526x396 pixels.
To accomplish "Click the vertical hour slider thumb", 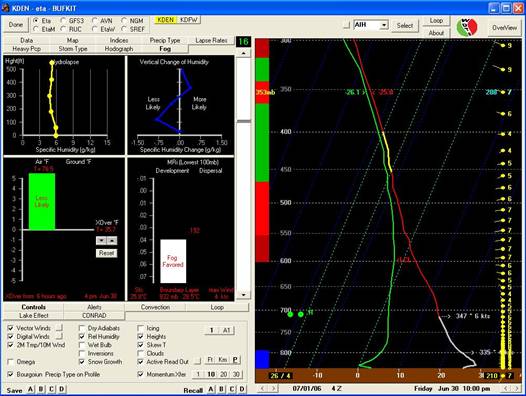I will pyautogui.click(x=244, y=121).
